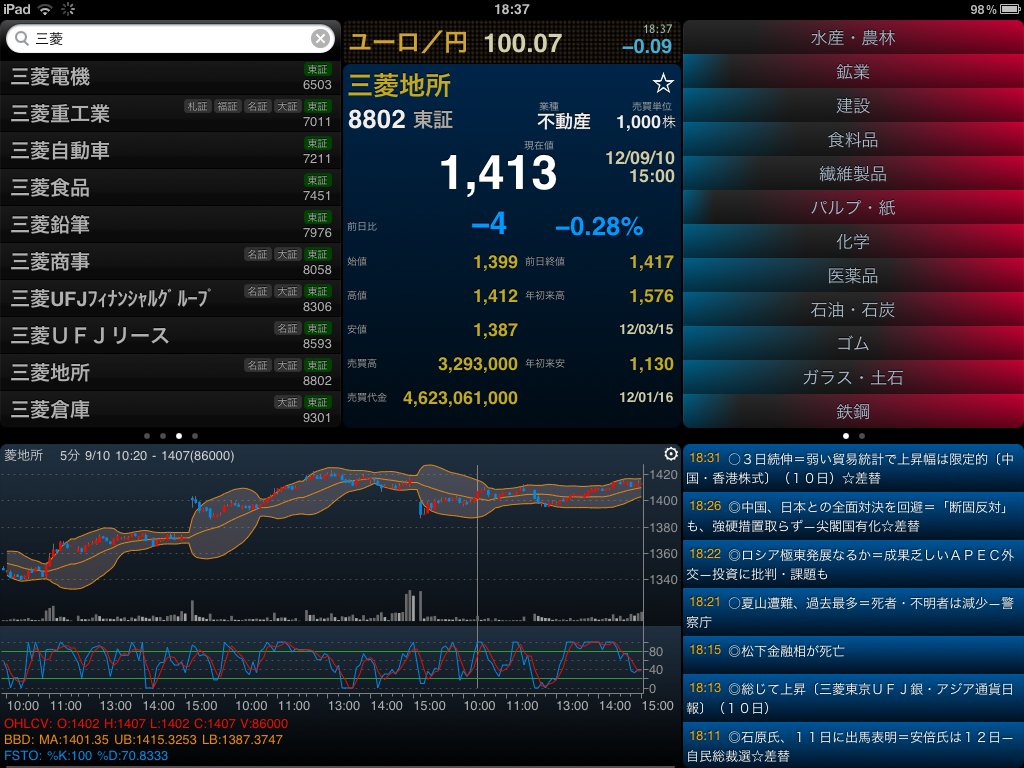Open the 水産・農林 sector
1024x768 pixels.
coord(853,38)
